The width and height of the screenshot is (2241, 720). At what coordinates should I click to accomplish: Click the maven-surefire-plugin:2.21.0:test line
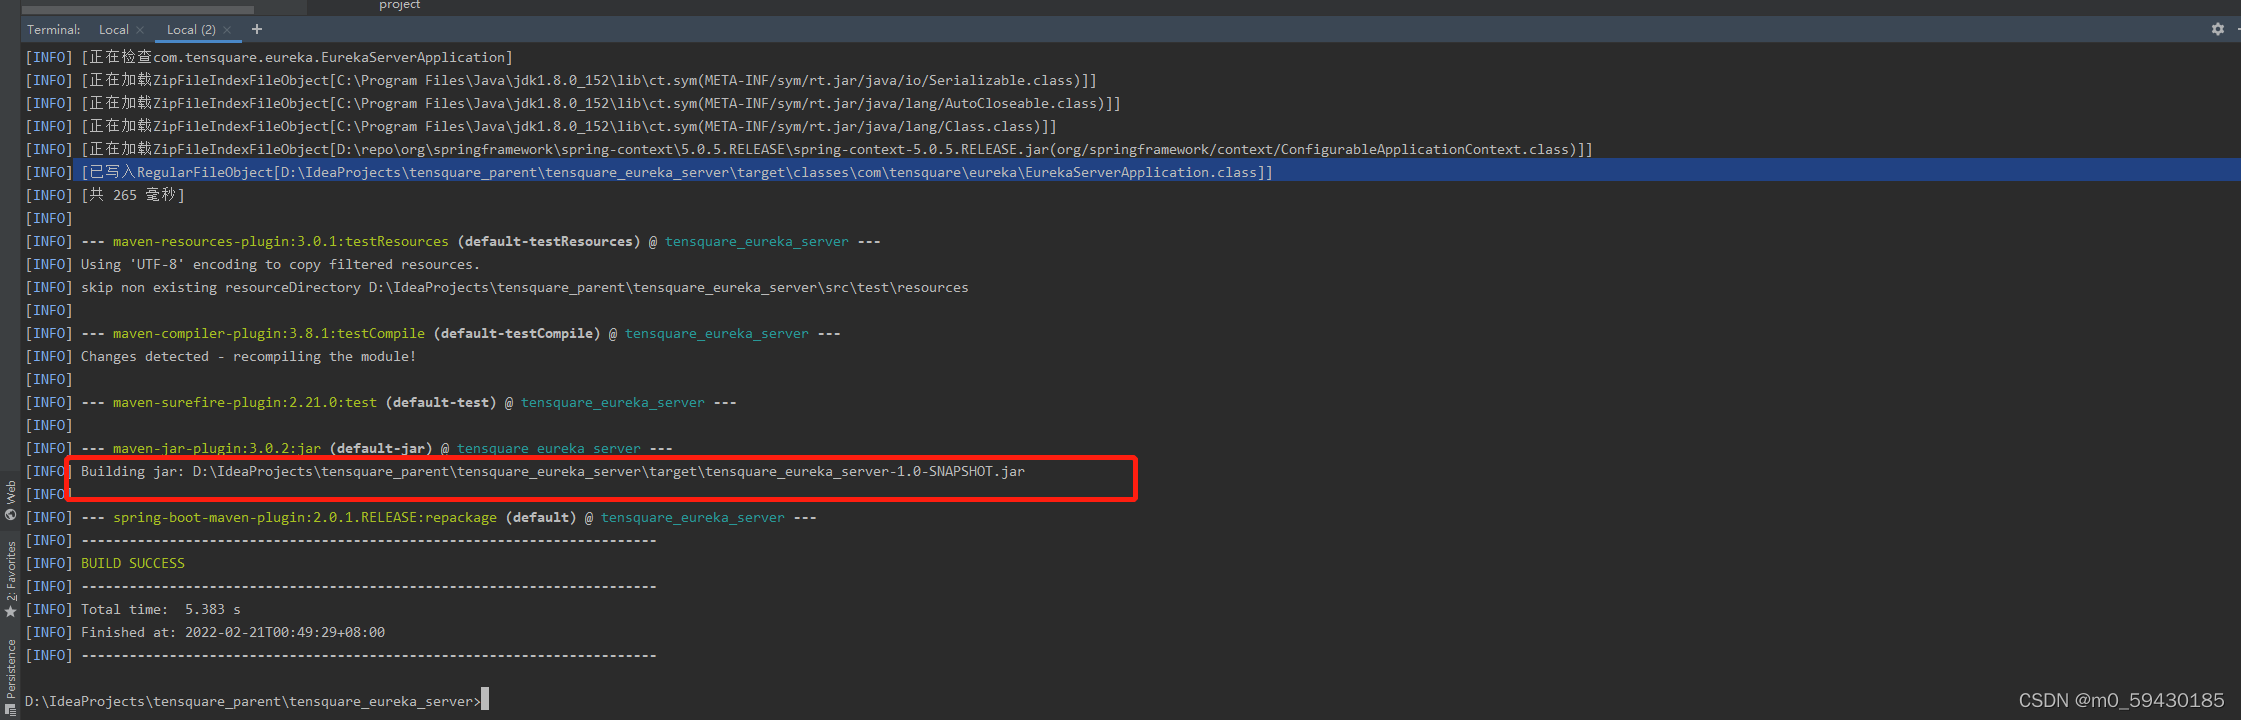pyautogui.click(x=409, y=402)
